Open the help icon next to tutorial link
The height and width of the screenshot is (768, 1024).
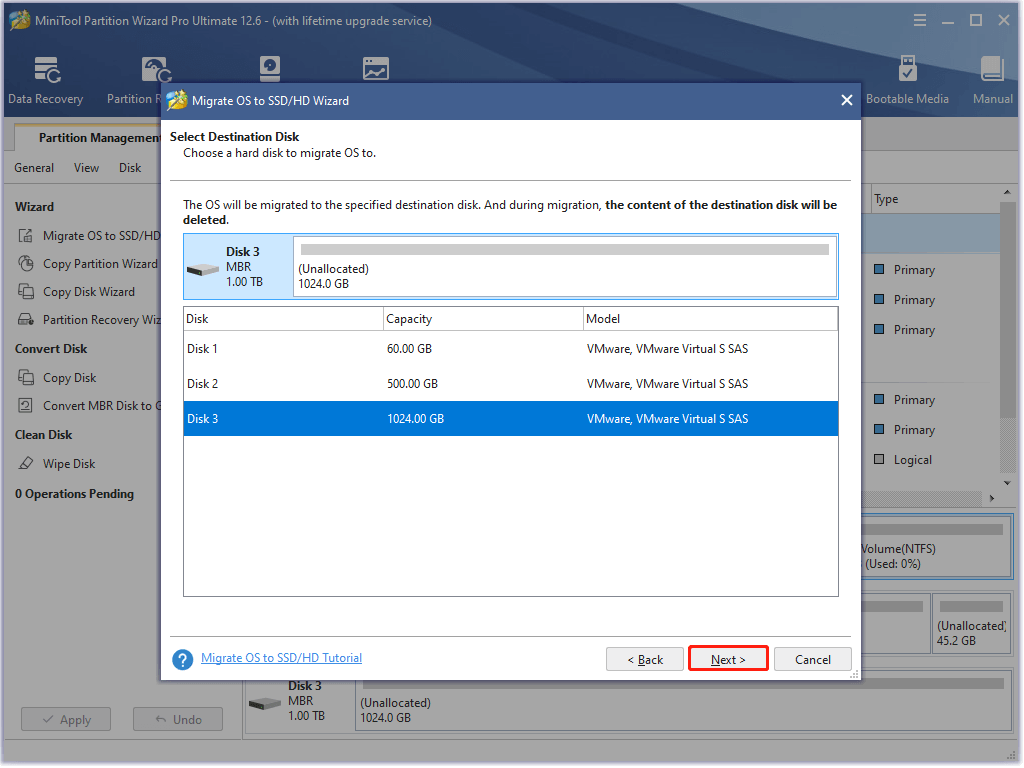(x=183, y=659)
